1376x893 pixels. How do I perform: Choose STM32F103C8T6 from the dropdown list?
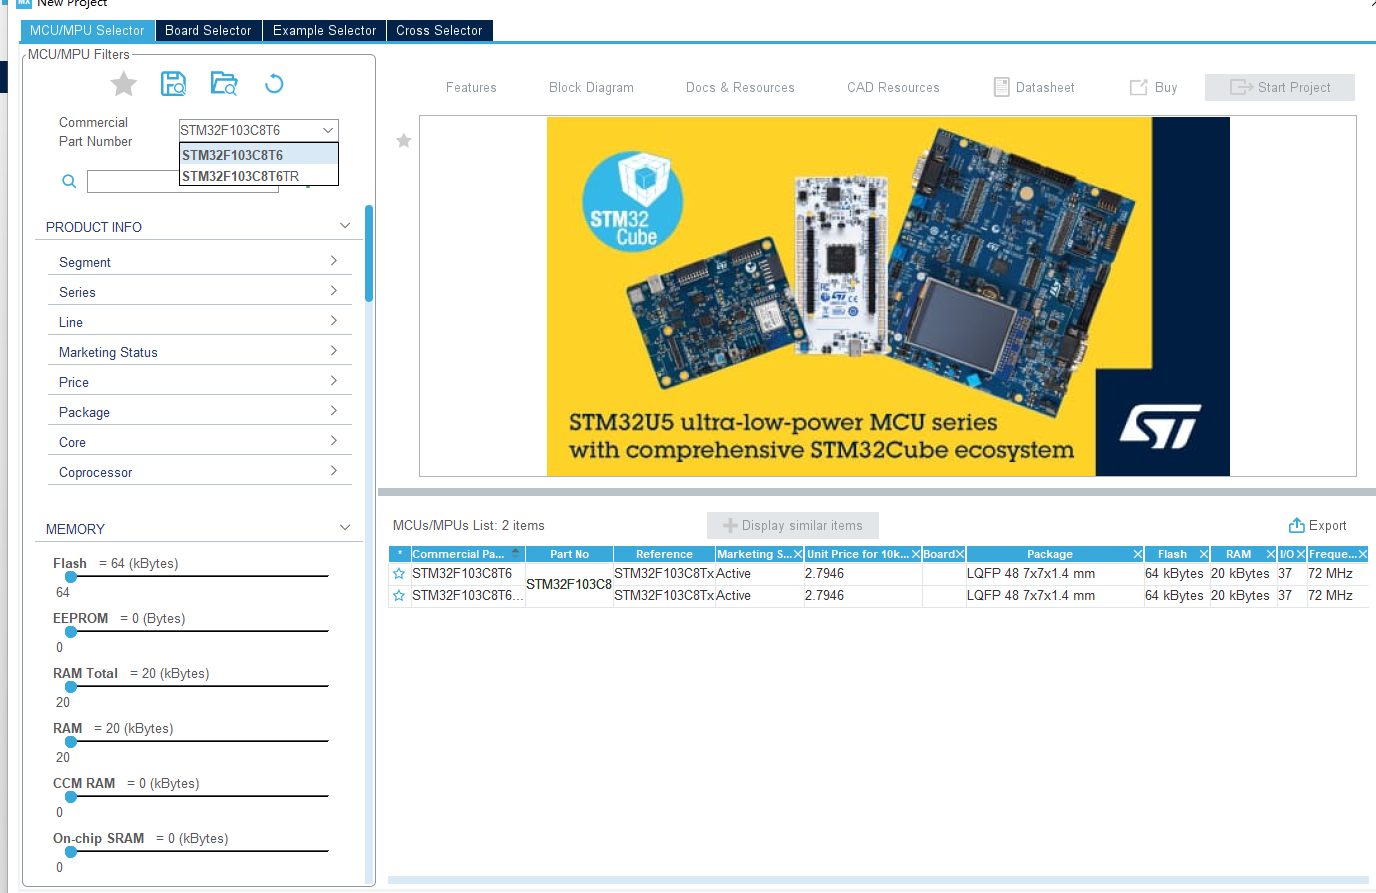point(259,155)
